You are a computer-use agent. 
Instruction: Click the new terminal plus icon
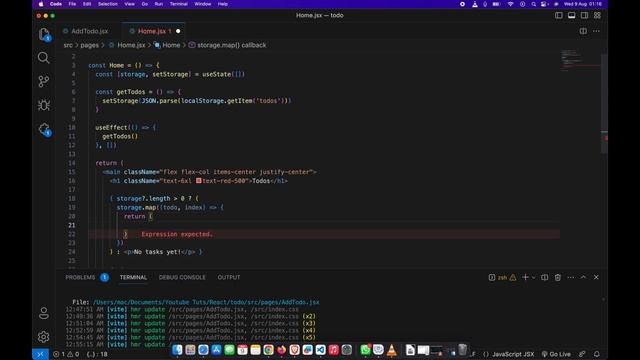[525, 277]
